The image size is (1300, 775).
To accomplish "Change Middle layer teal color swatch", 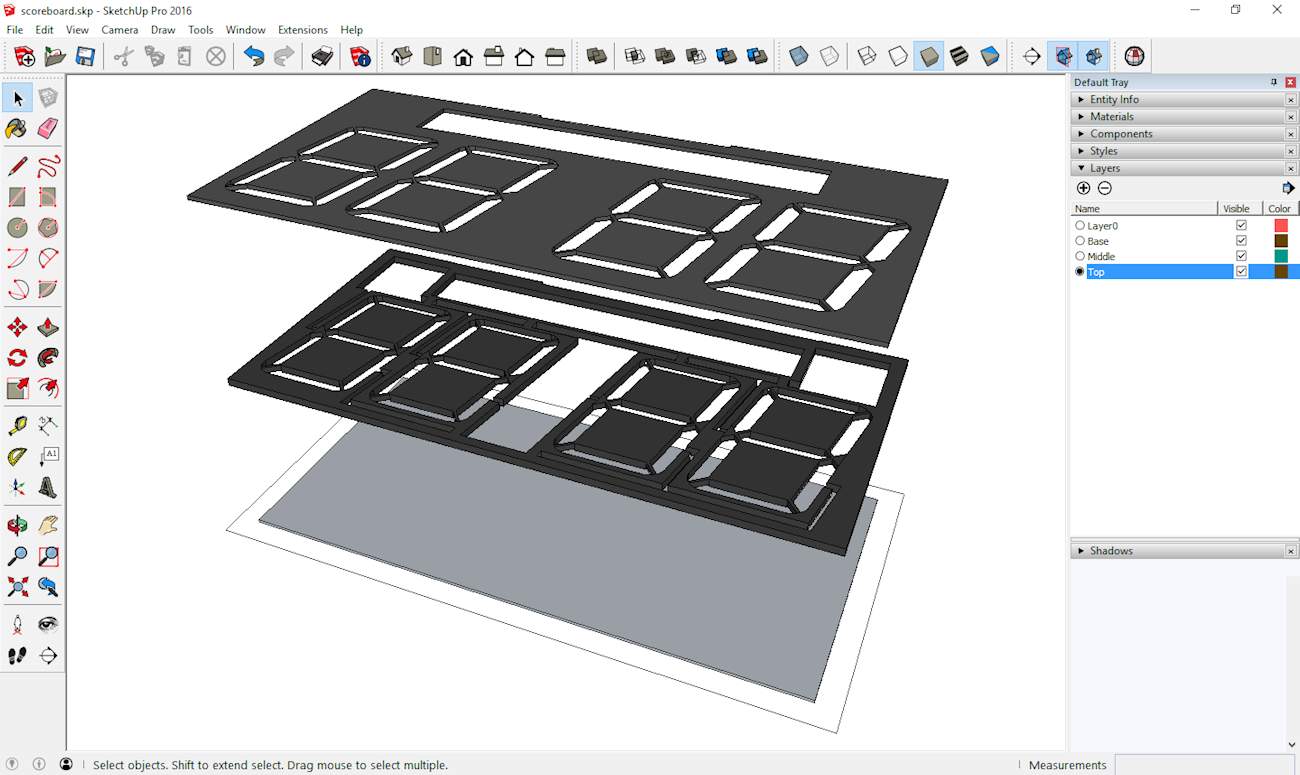I will 1281,256.
